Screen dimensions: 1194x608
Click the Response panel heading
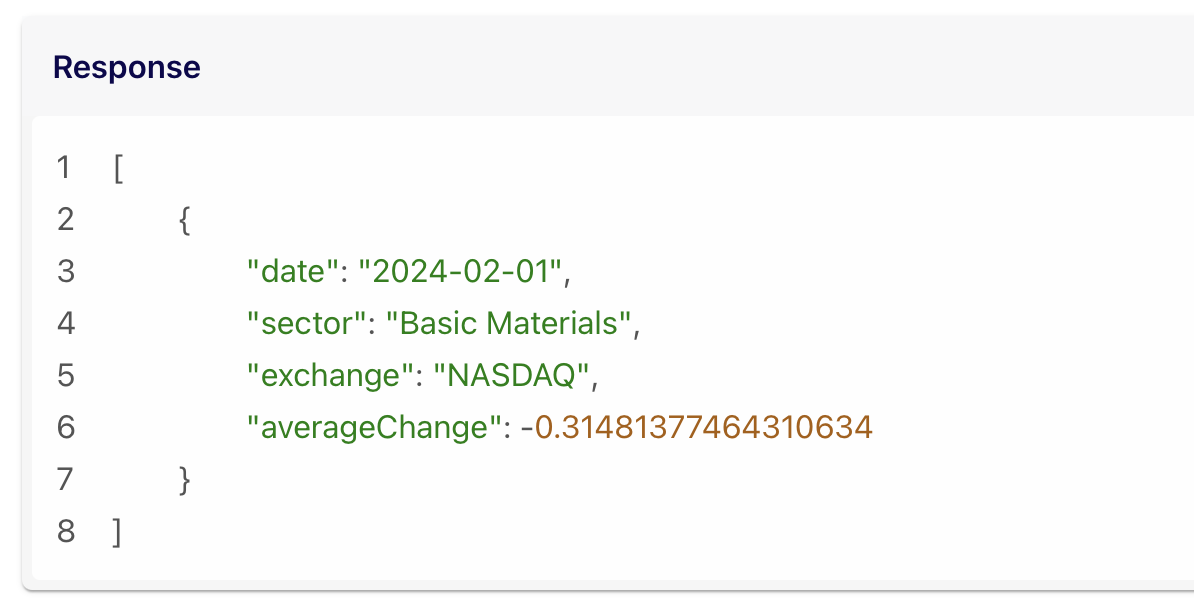point(127,67)
